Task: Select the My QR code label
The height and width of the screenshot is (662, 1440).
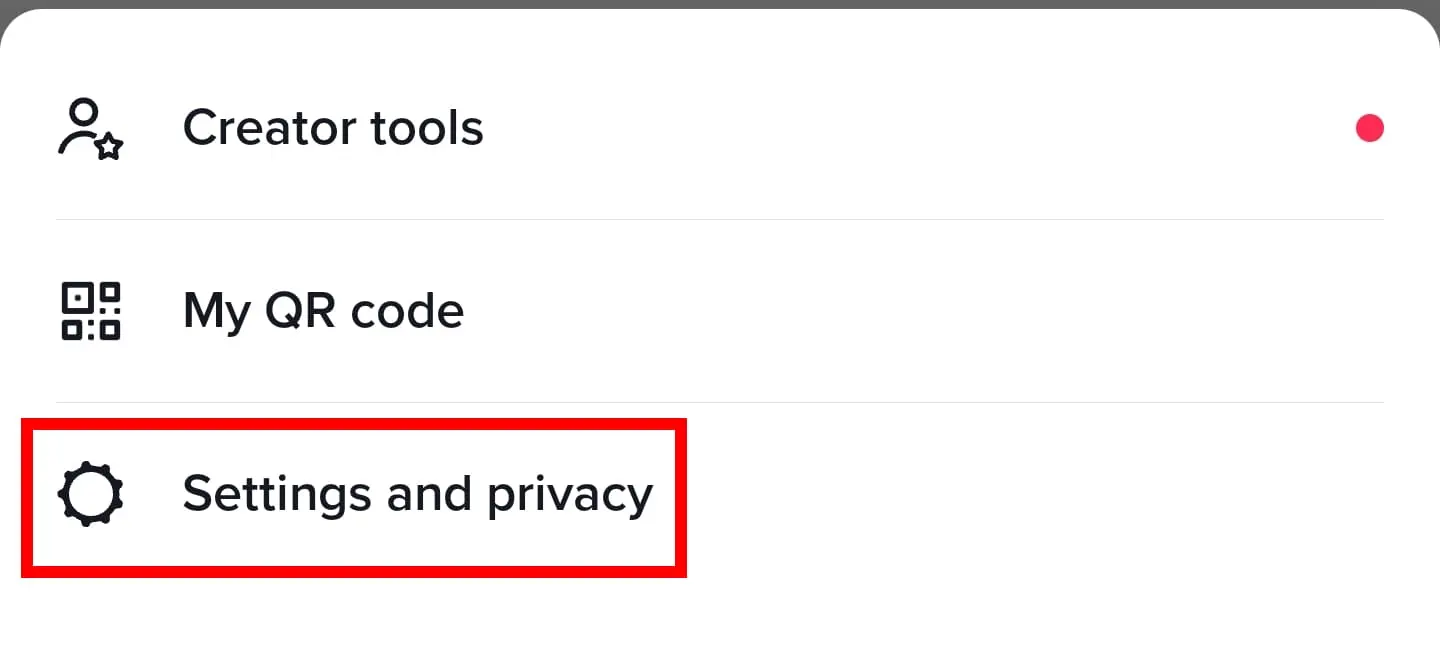Action: point(323,311)
